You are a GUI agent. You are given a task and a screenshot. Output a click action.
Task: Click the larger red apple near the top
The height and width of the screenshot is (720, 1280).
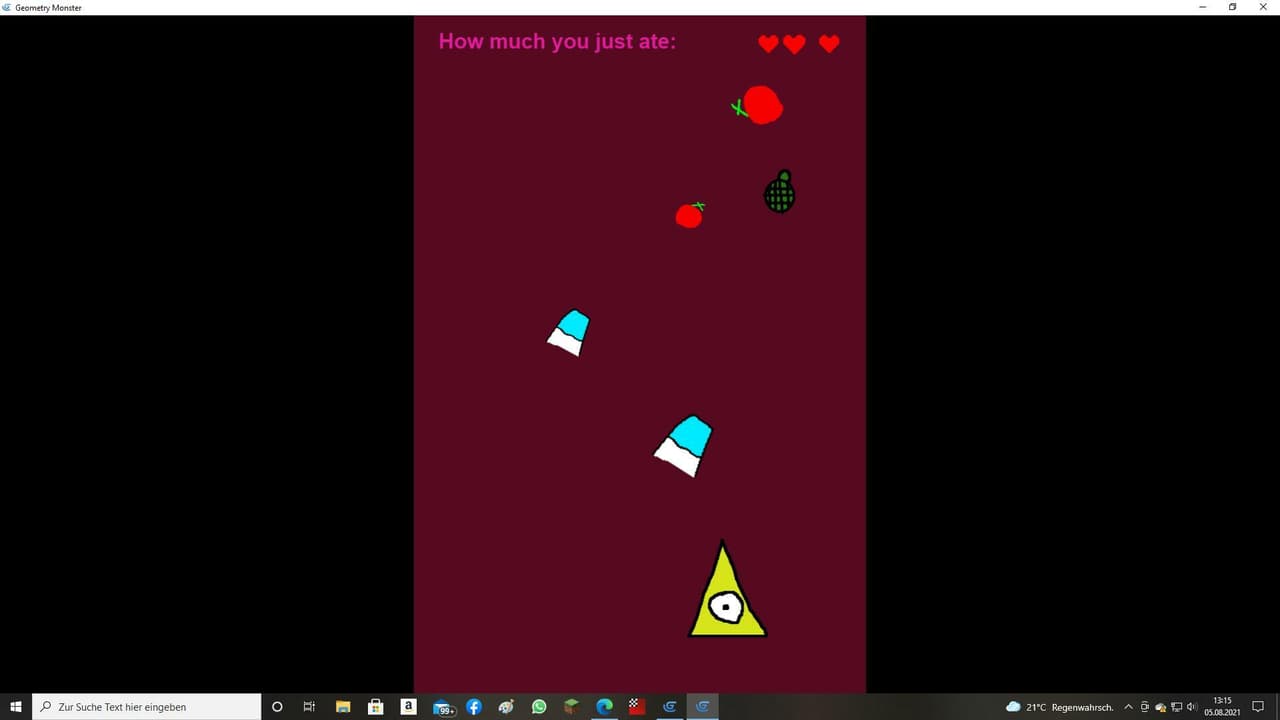pos(759,105)
